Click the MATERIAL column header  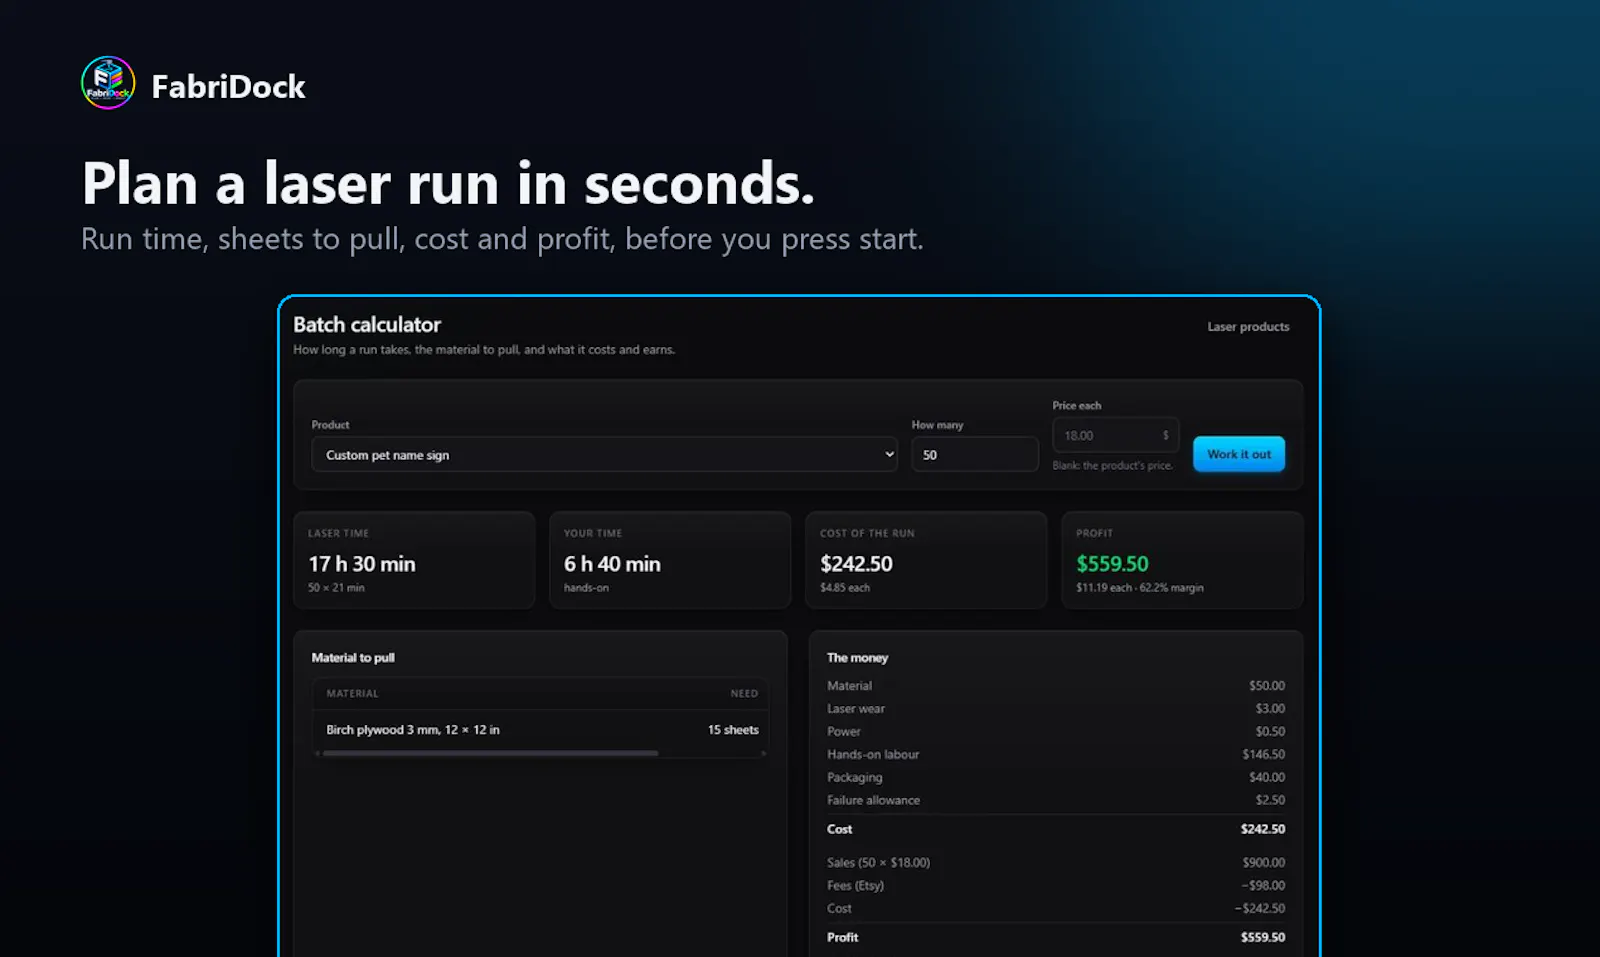tap(352, 693)
